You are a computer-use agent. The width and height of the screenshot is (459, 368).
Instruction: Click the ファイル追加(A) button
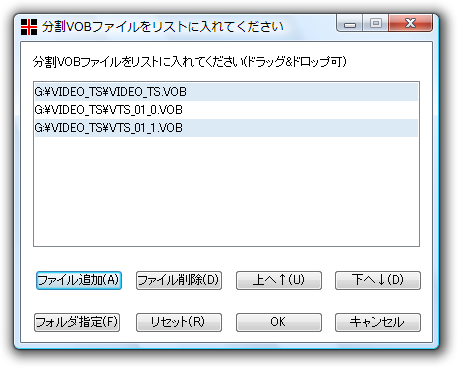click(79, 280)
